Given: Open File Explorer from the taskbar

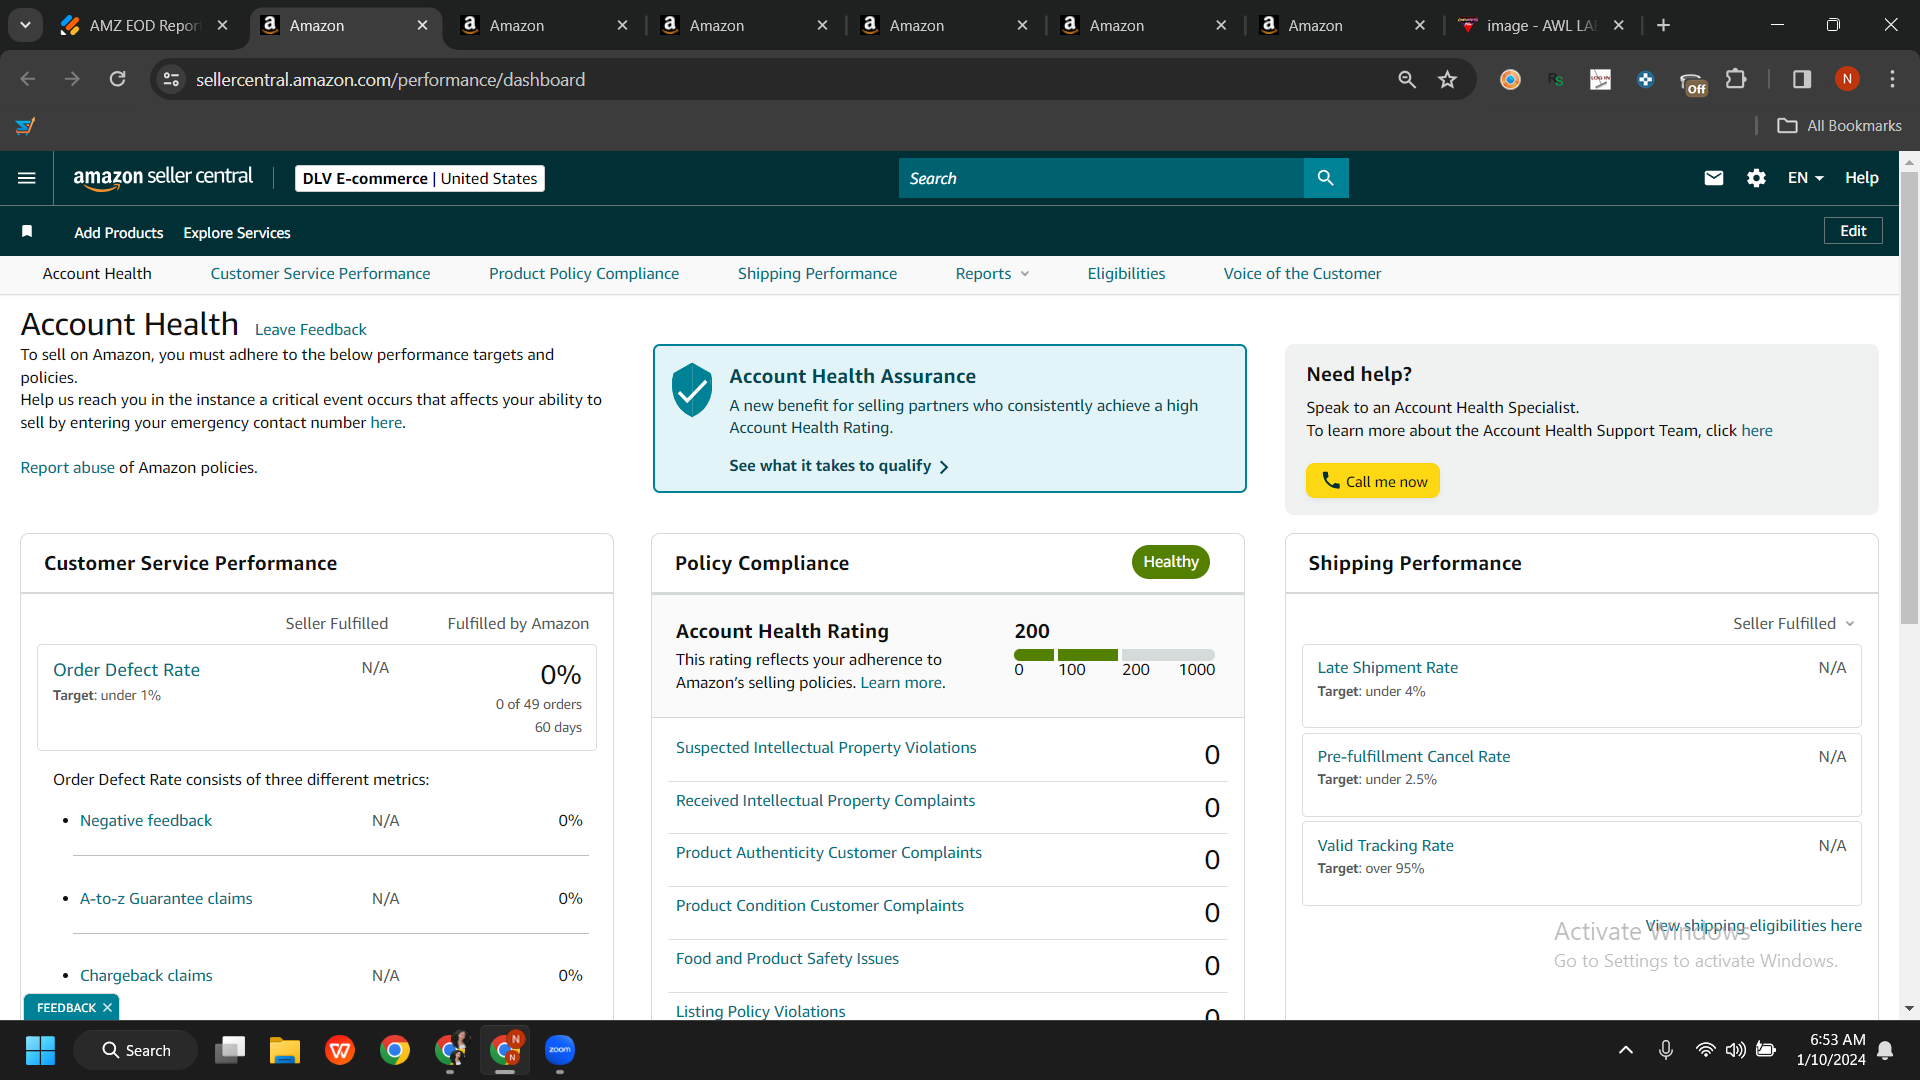Looking at the screenshot, I should click(x=285, y=1050).
